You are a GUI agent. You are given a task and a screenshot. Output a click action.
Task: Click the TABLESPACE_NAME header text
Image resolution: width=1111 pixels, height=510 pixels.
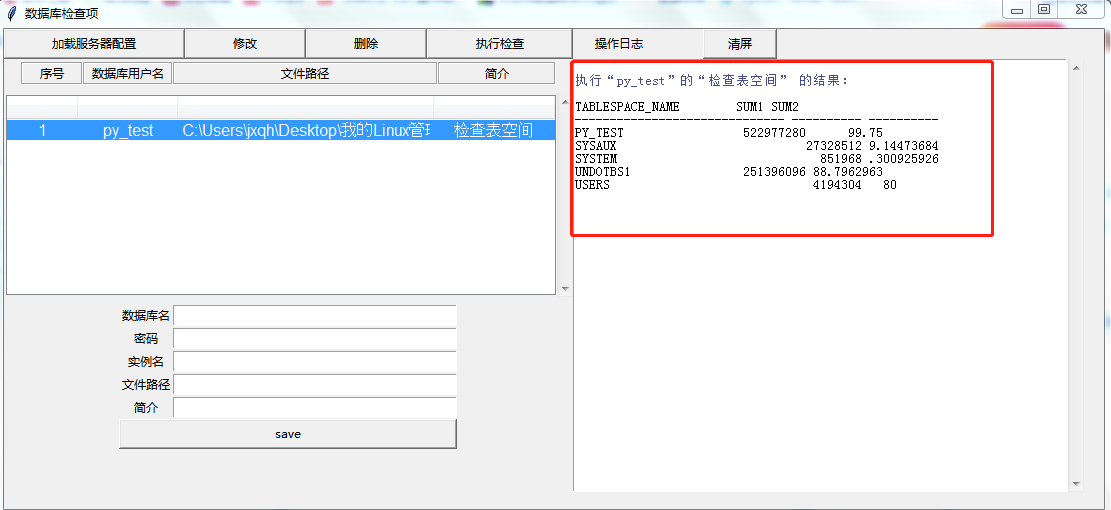click(627, 107)
